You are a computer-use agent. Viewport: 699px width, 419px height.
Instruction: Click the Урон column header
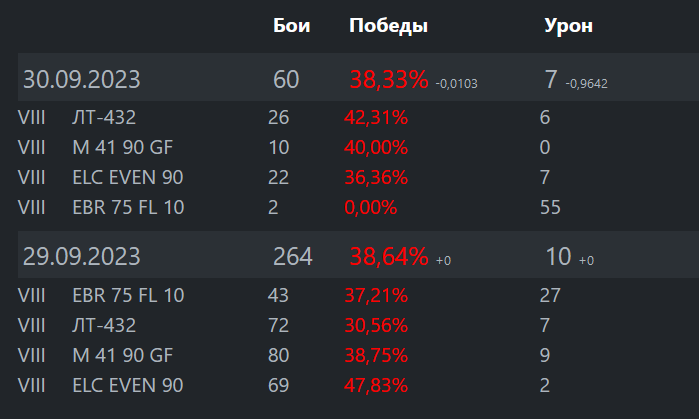[568, 26]
